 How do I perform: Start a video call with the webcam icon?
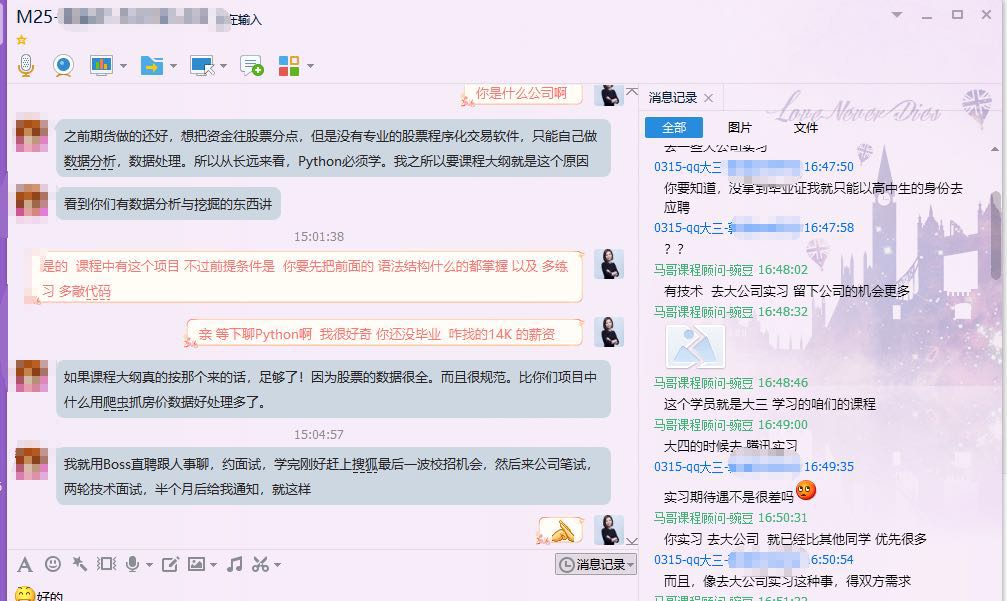coord(63,66)
